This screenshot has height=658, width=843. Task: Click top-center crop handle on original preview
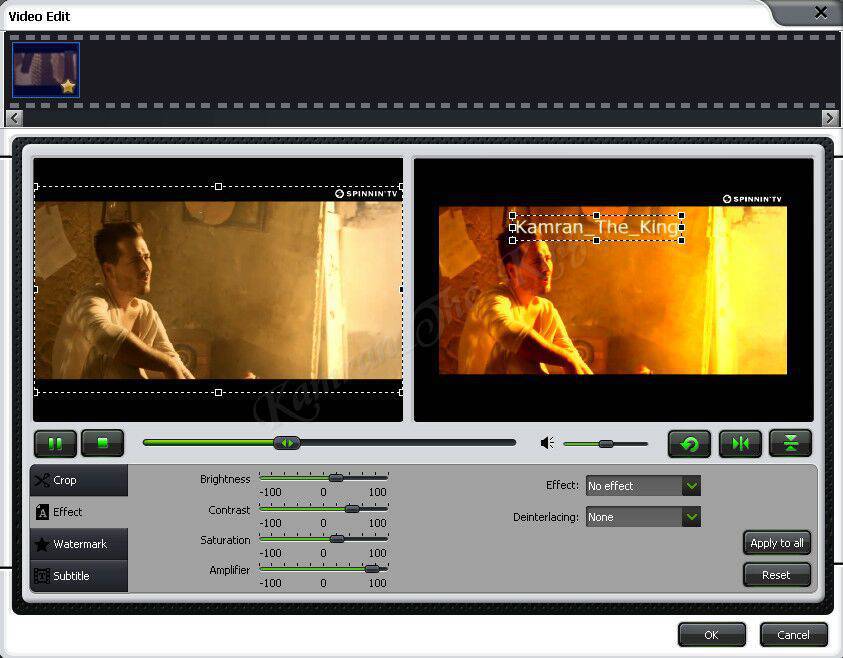pos(218,187)
